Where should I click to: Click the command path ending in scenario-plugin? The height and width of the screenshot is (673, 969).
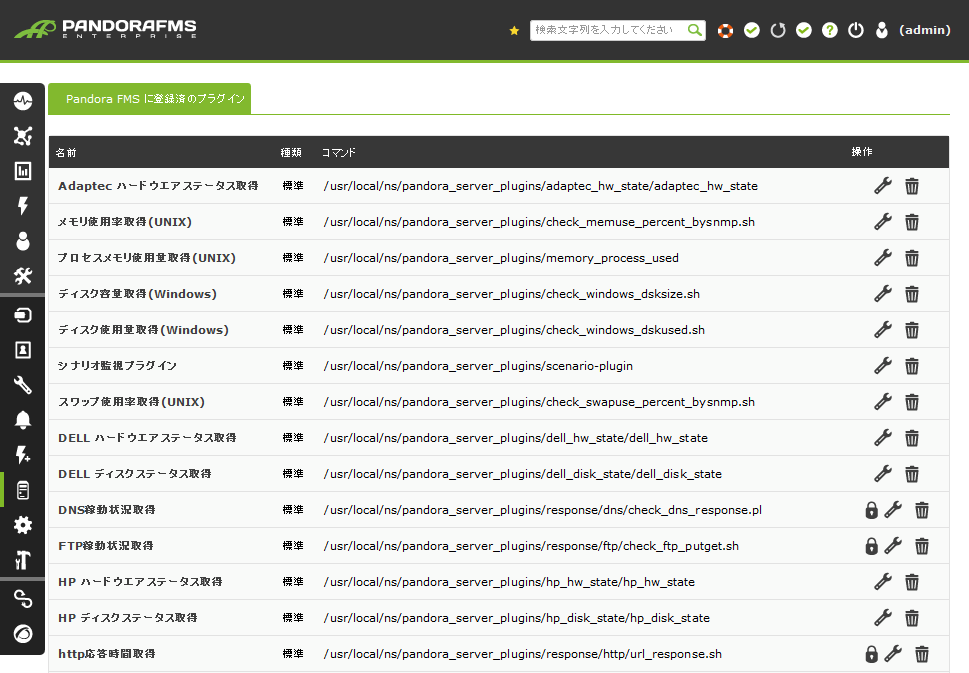(478, 366)
